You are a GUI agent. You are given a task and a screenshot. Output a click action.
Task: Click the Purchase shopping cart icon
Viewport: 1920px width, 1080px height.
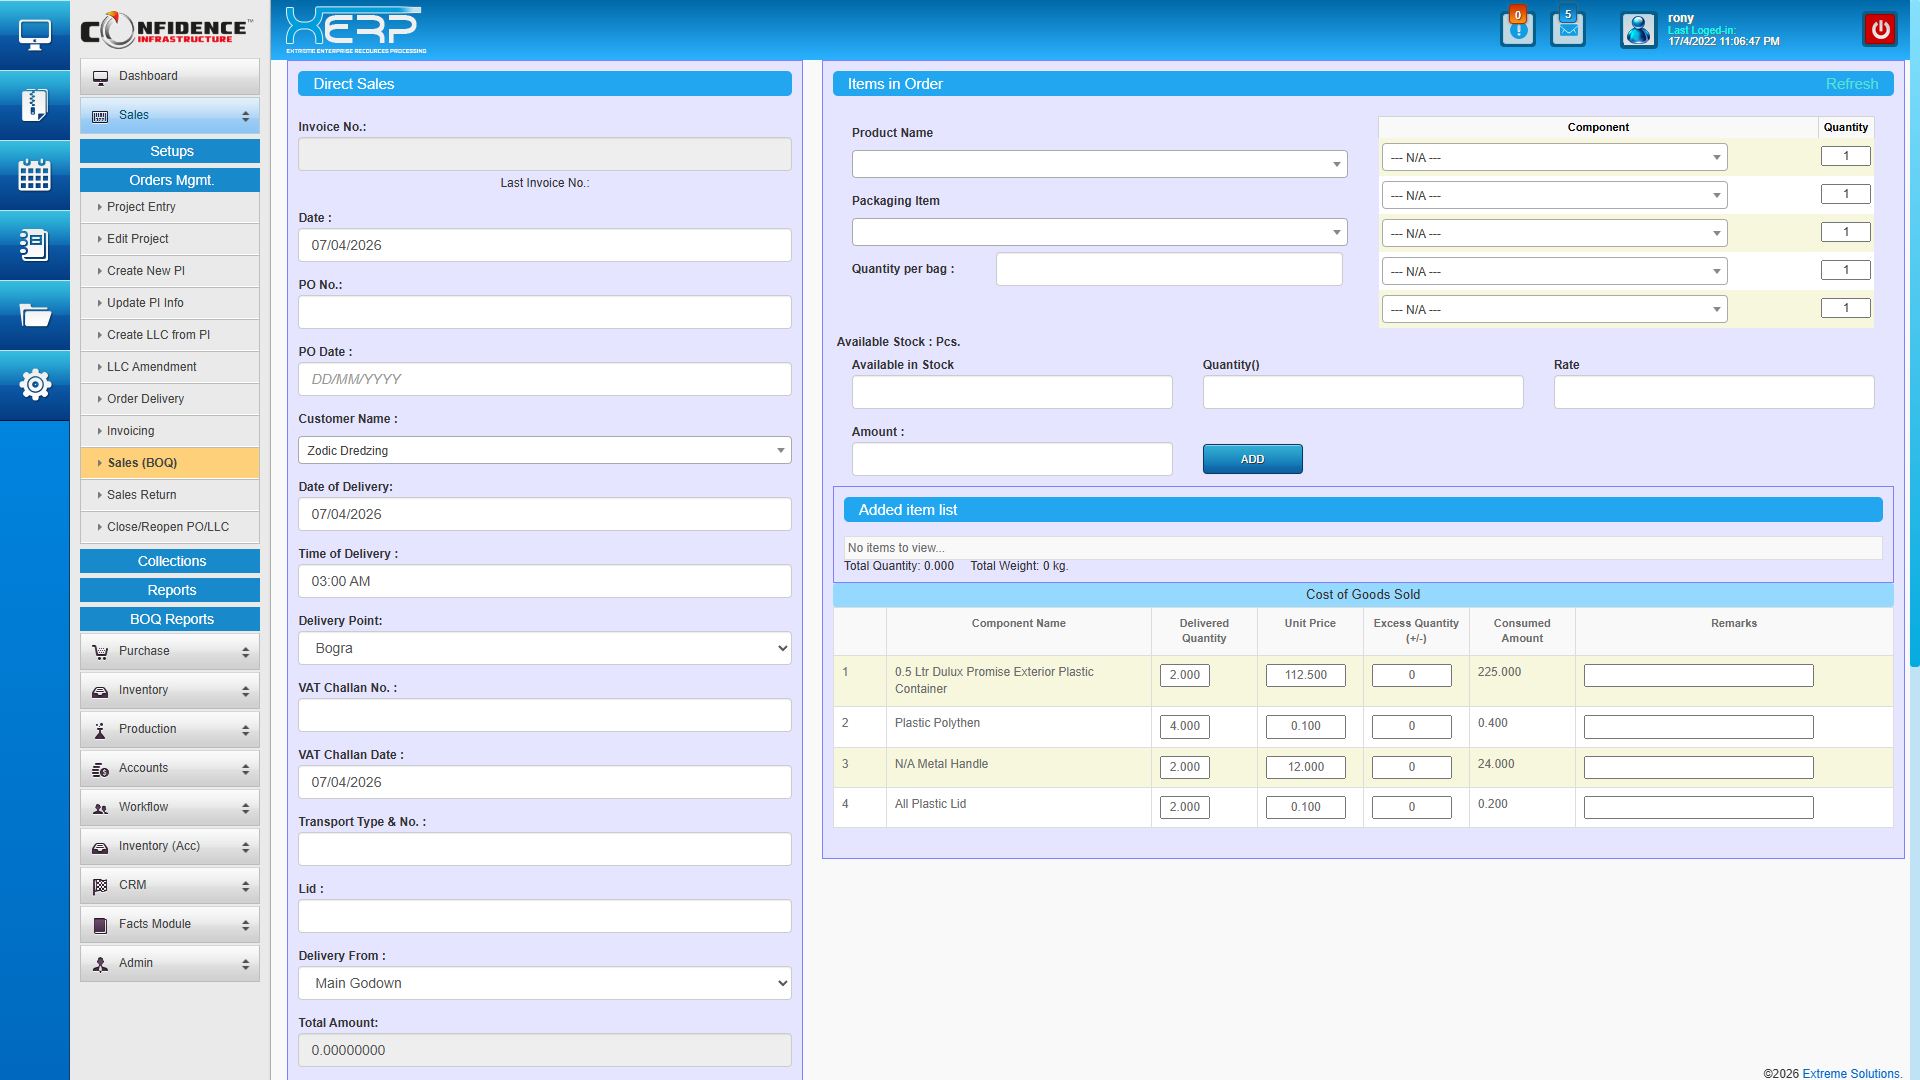[100, 652]
